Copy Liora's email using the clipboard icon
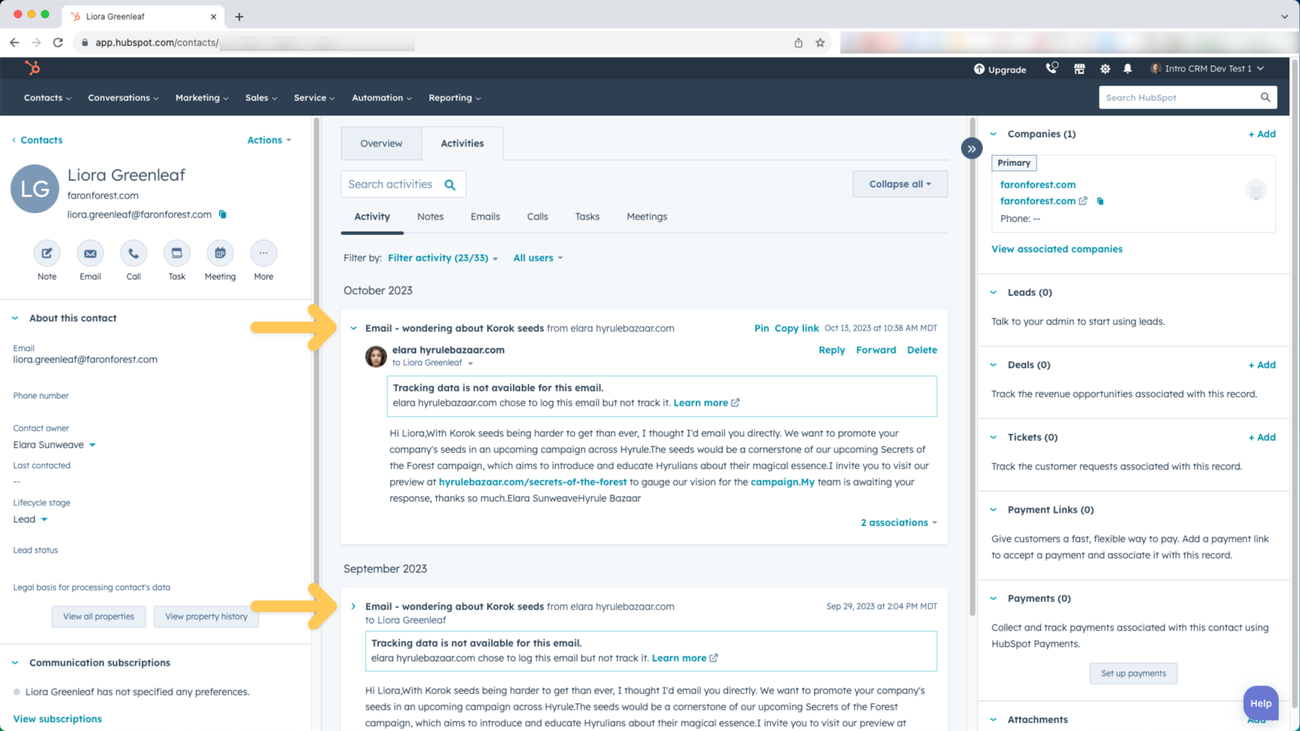The width and height of the screenshot is (1300, 731). tap(221, 213)
